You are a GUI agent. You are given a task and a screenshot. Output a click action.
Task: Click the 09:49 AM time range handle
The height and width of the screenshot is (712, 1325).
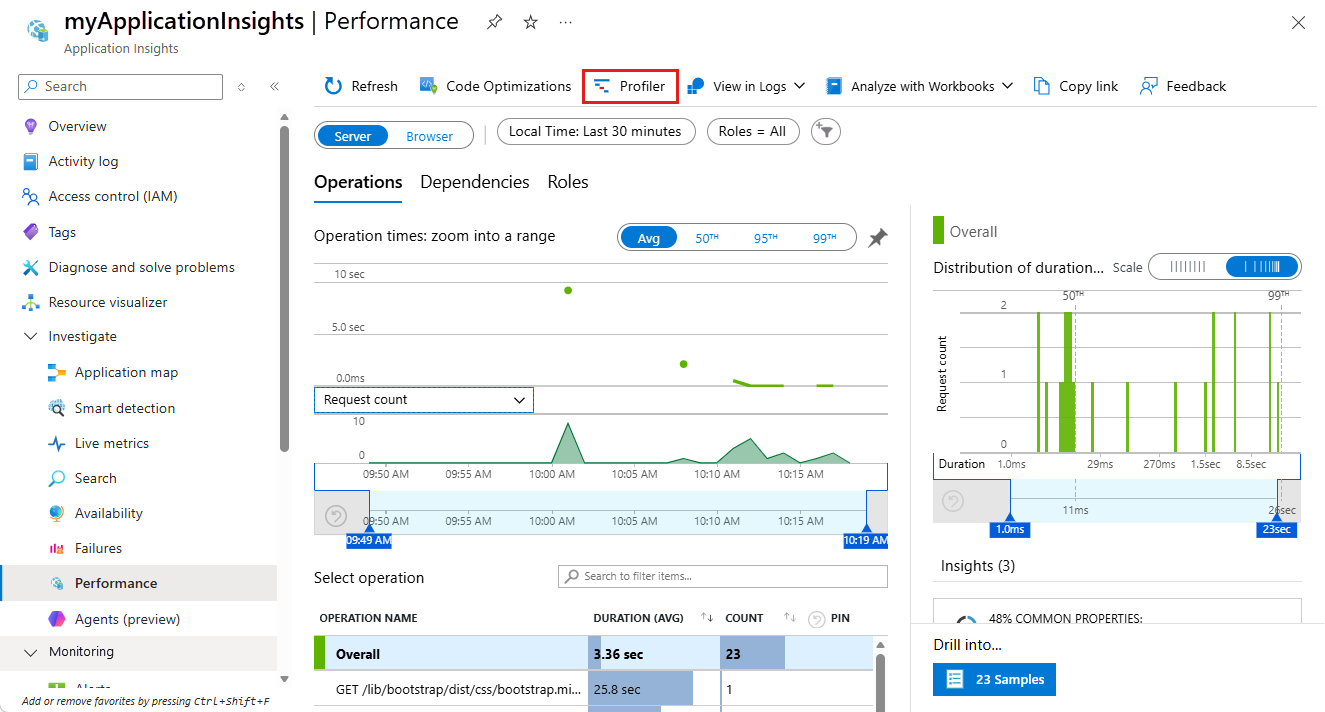[368, 540]
